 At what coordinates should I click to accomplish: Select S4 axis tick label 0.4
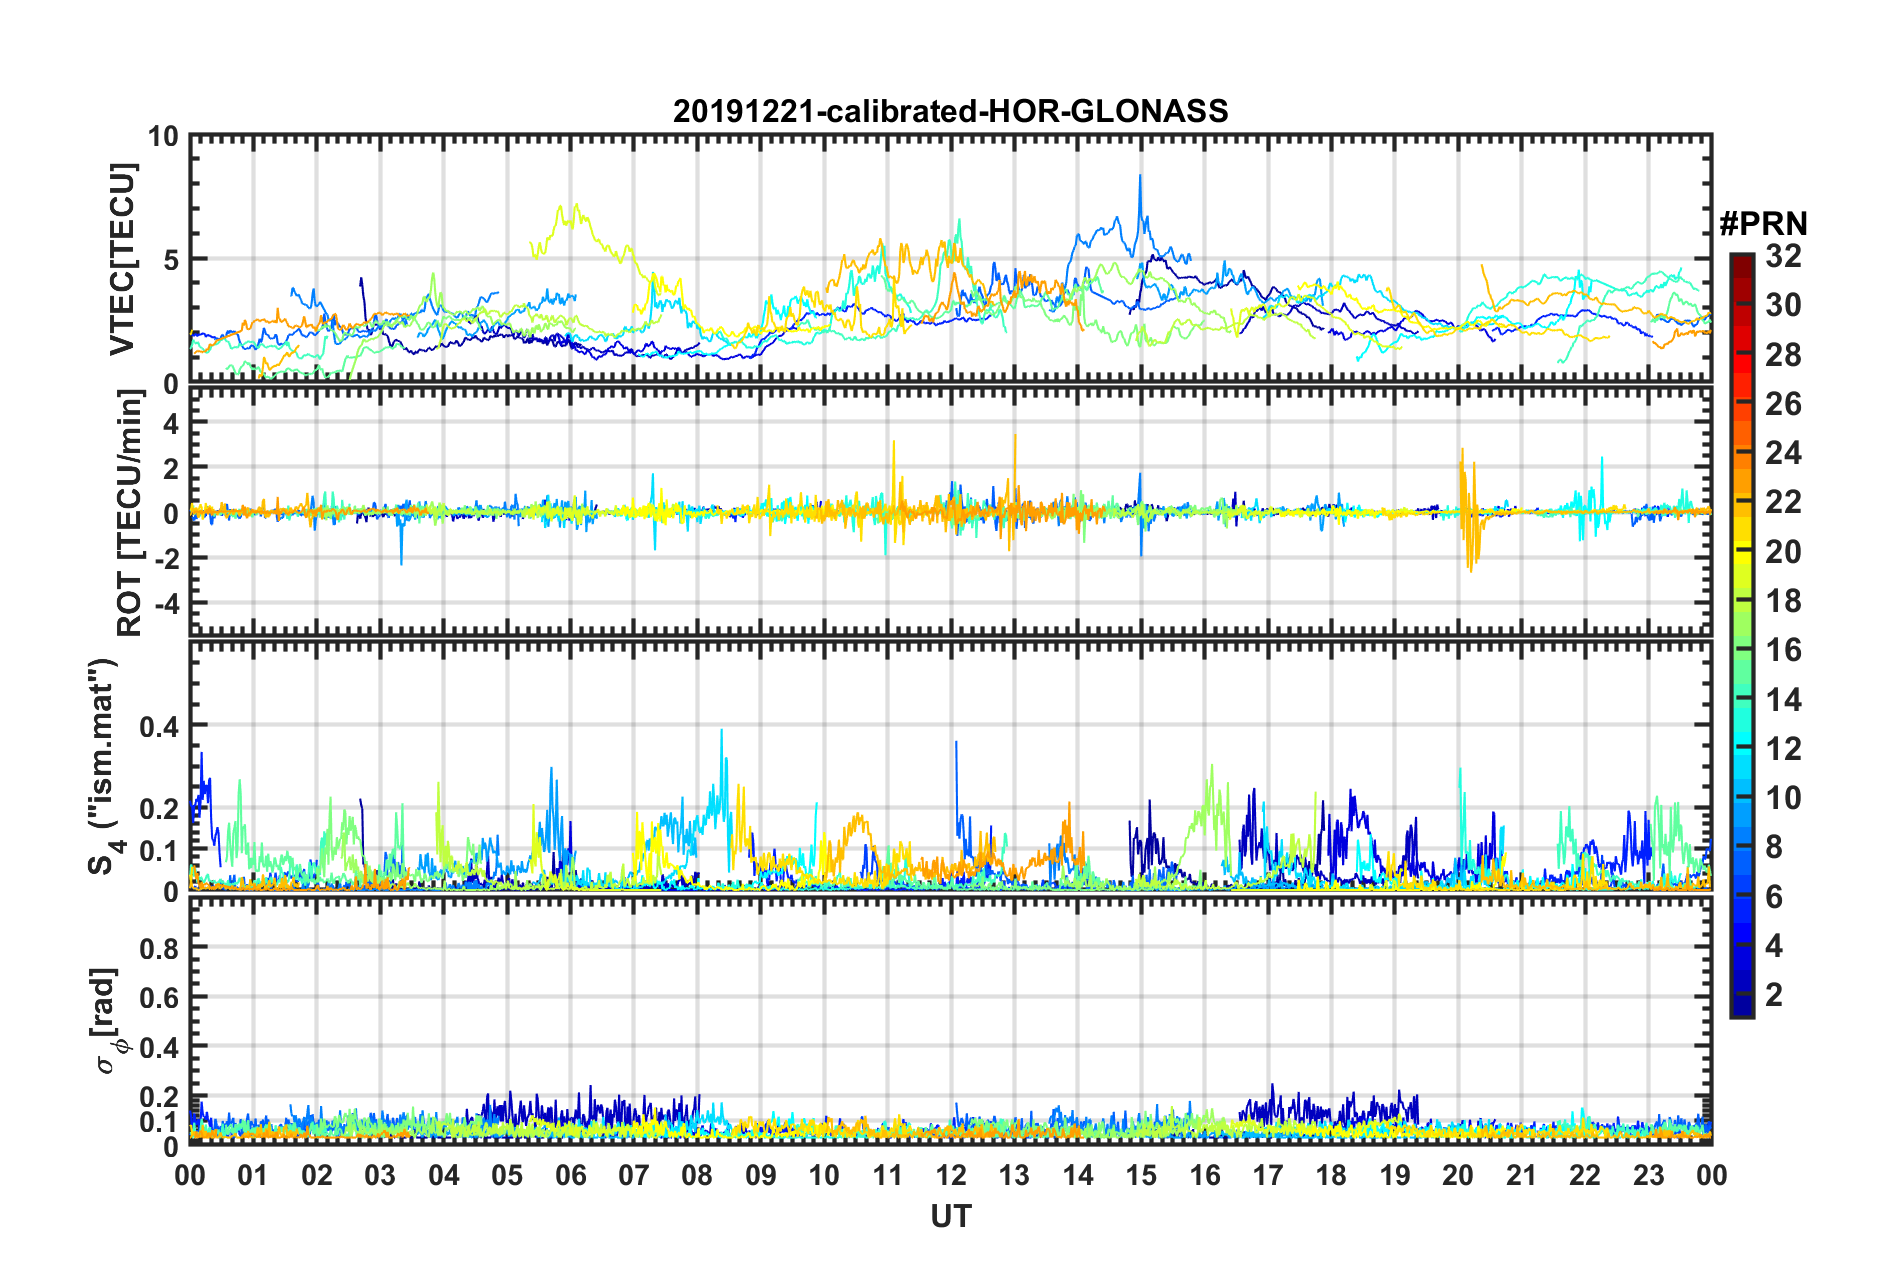click(x=160, y=727)
